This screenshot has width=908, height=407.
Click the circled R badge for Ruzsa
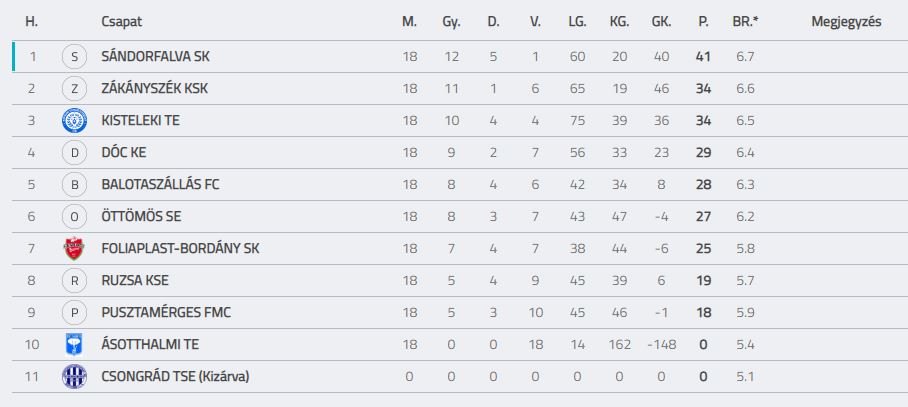tap(74, 281)
